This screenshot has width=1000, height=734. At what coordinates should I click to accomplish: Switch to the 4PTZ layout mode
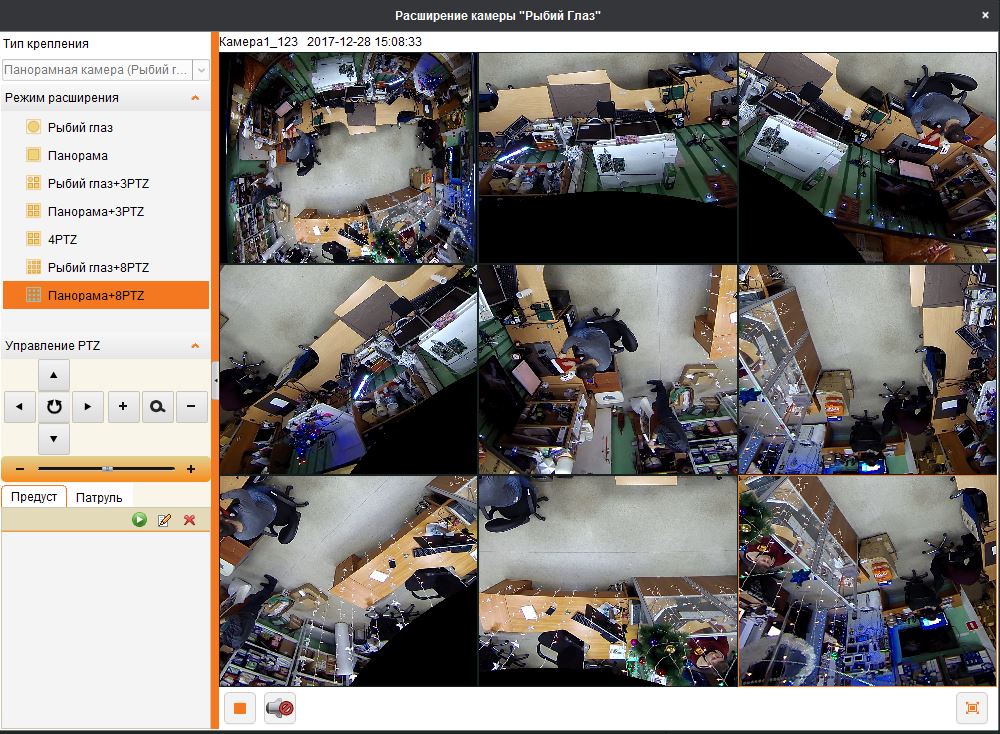pyautogui.click(x=106, y=240)
